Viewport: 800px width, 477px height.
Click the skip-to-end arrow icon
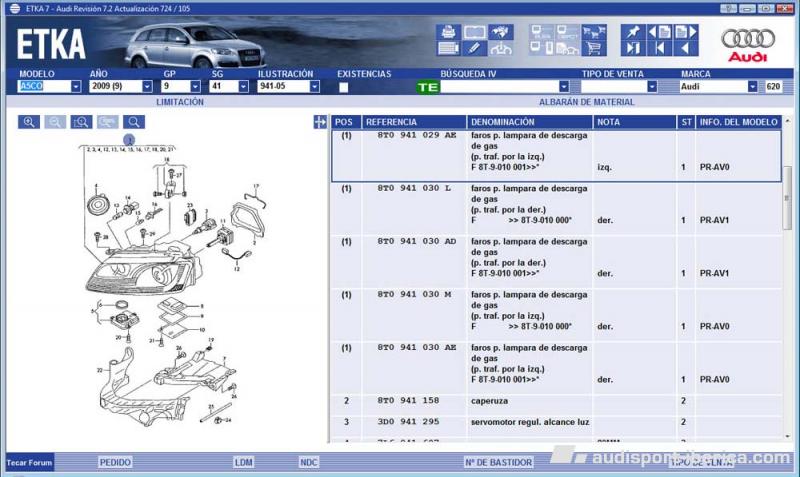click(x=633, y=48)
